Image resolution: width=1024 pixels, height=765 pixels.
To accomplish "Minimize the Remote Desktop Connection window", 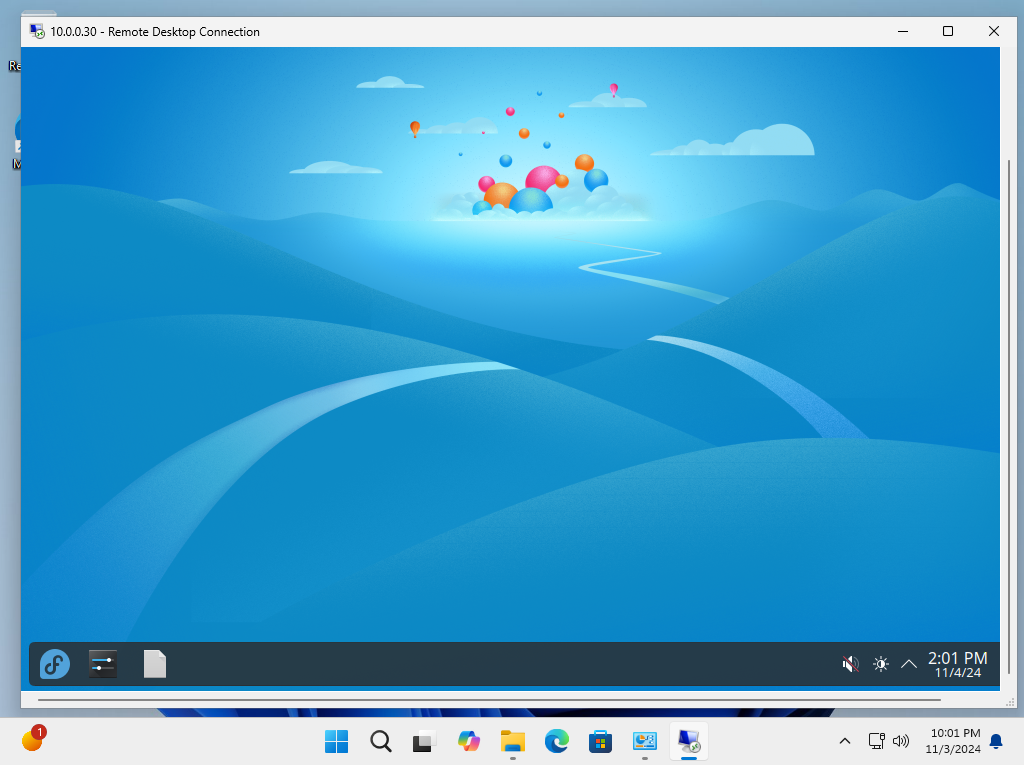I will pos(903,31).
